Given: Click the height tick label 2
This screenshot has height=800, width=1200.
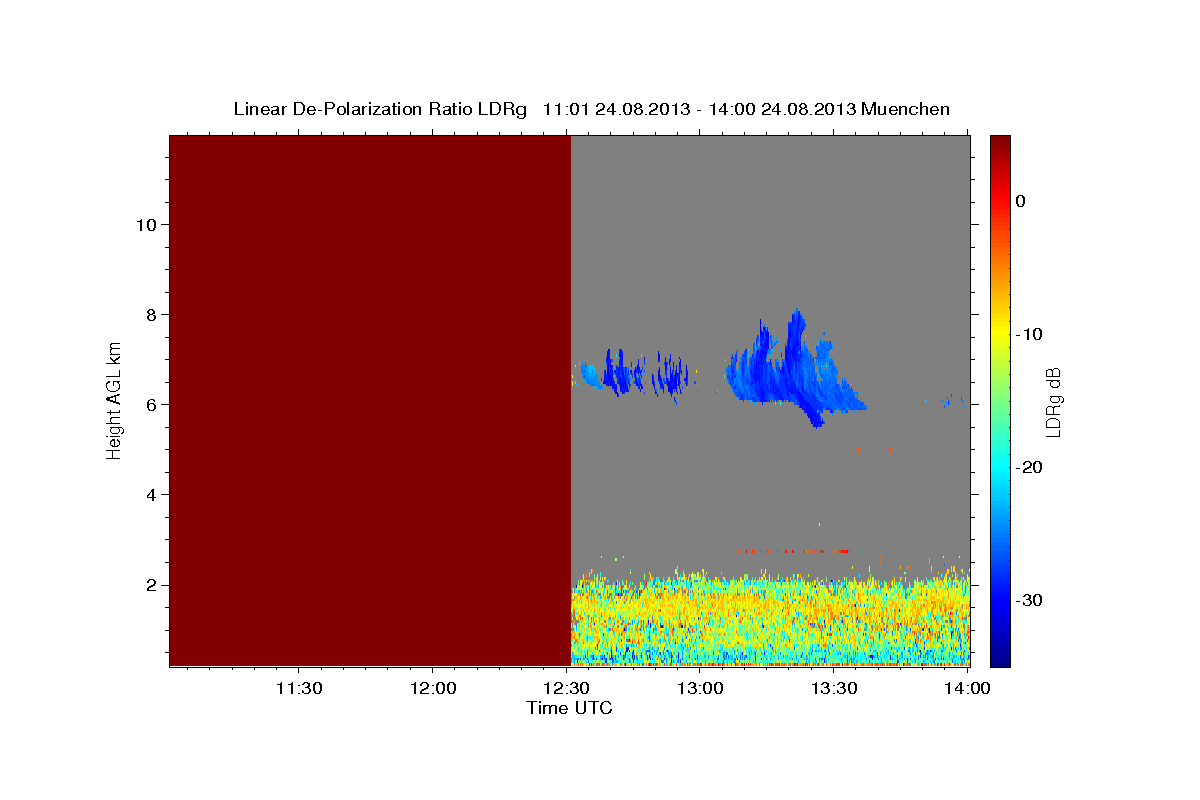Looking at the screenshot, I should [x=150, y=584].
